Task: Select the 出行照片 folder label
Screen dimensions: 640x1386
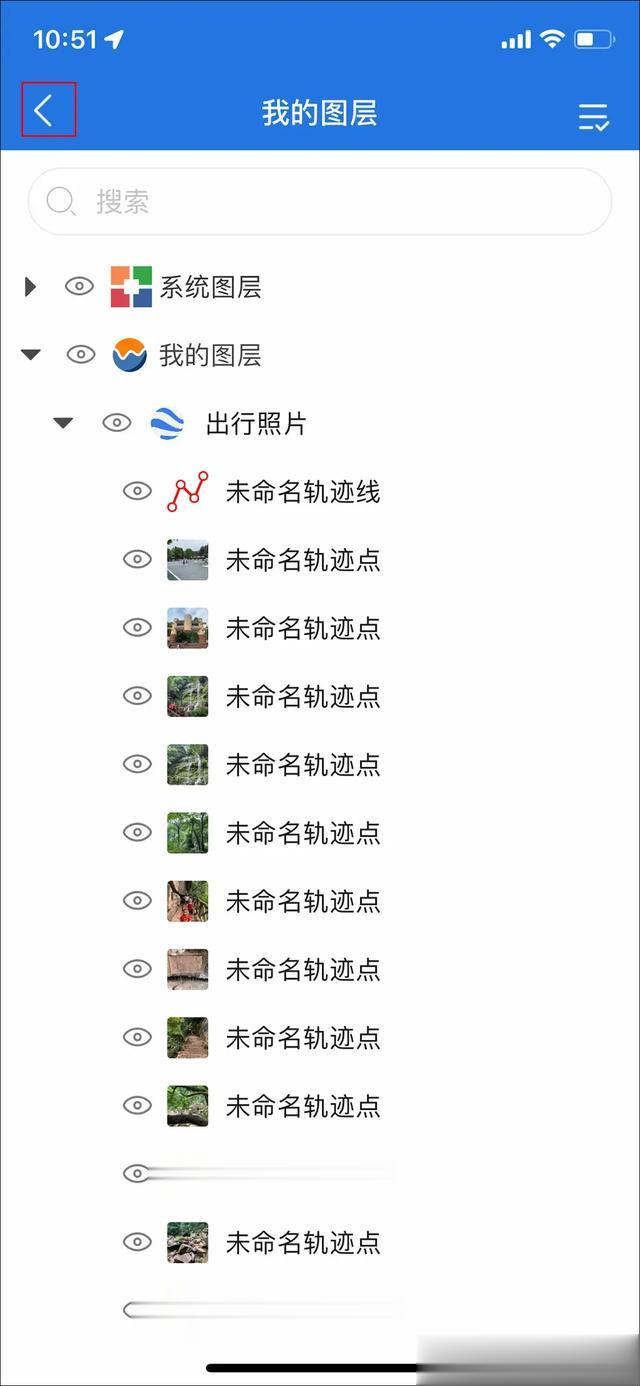Action: click(256, 423)
